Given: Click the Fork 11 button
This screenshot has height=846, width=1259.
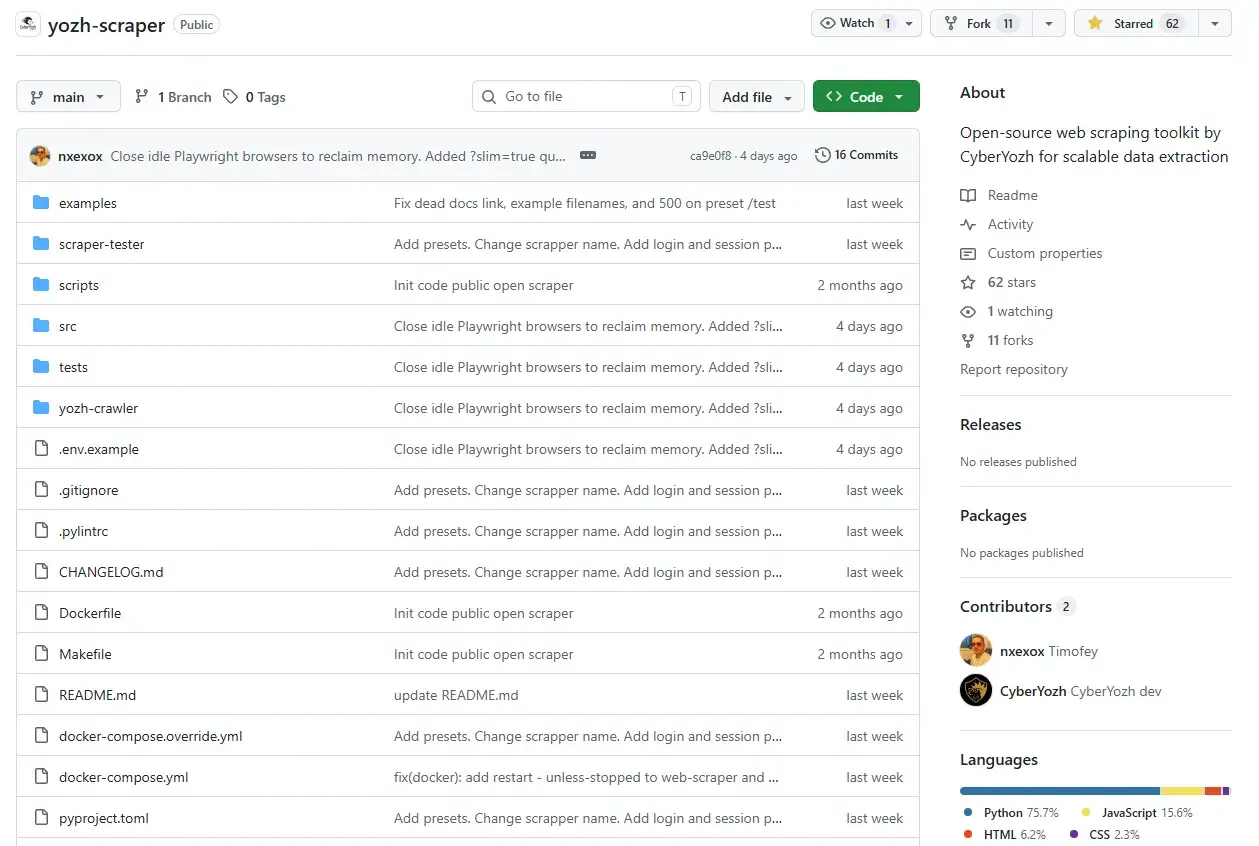Looking at the screenshot, I should (x=981, y=24).
